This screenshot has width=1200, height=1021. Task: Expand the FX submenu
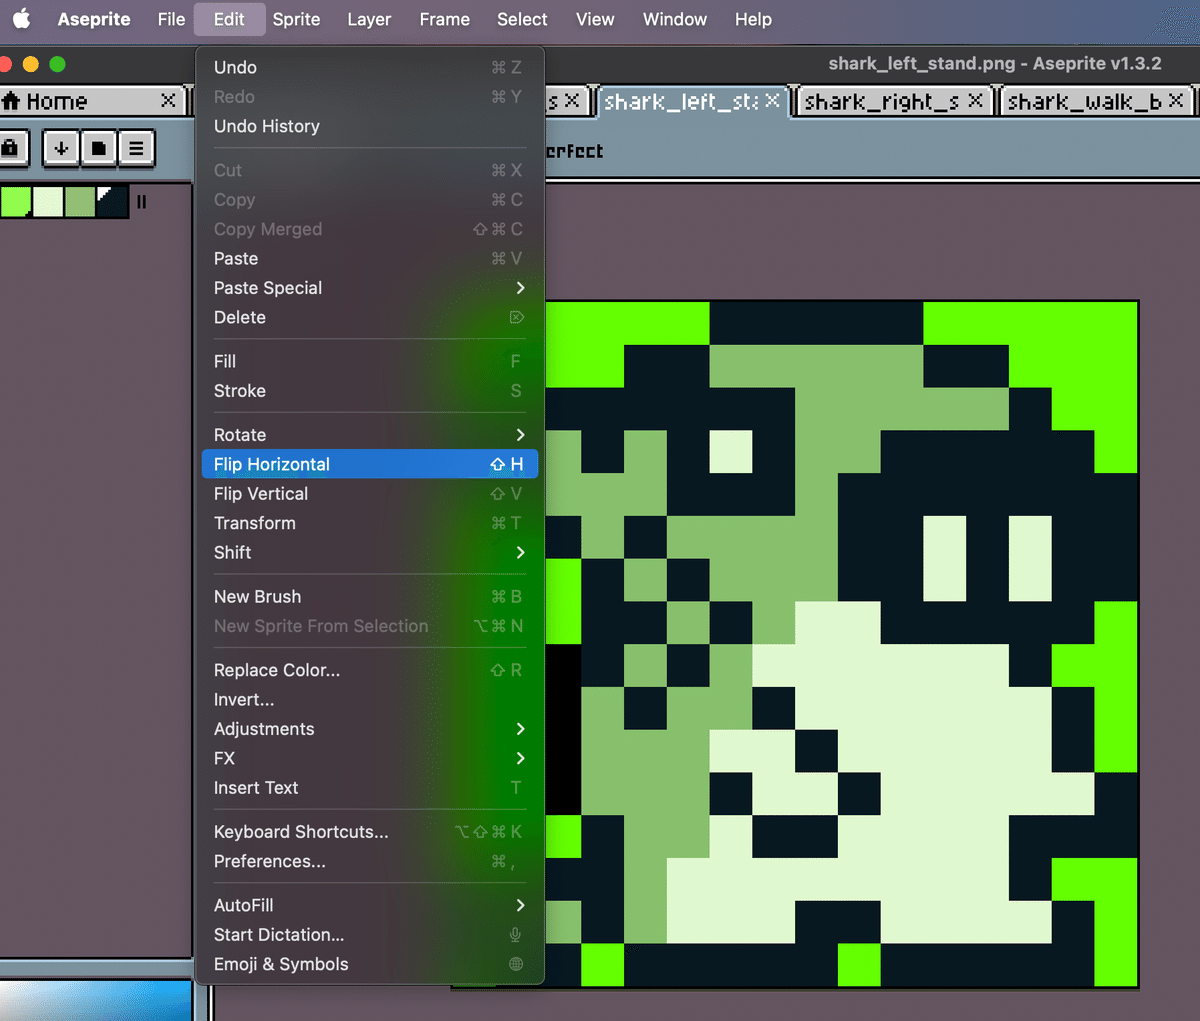370,758
